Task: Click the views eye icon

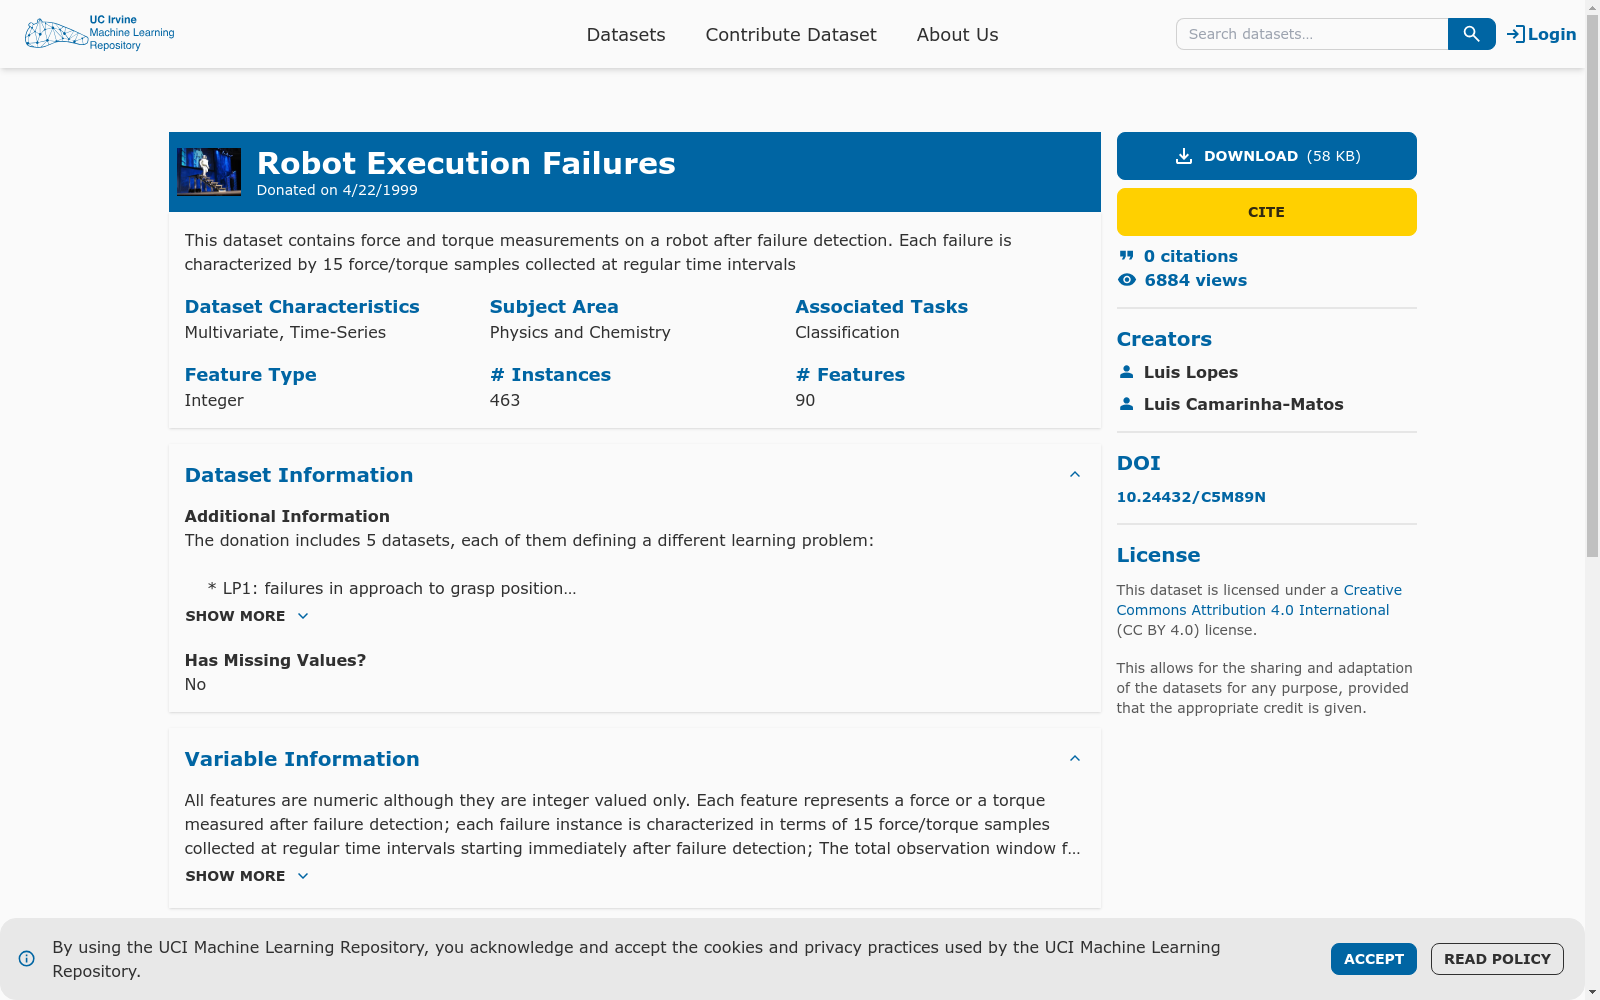Action: (x=1127, y=280)
